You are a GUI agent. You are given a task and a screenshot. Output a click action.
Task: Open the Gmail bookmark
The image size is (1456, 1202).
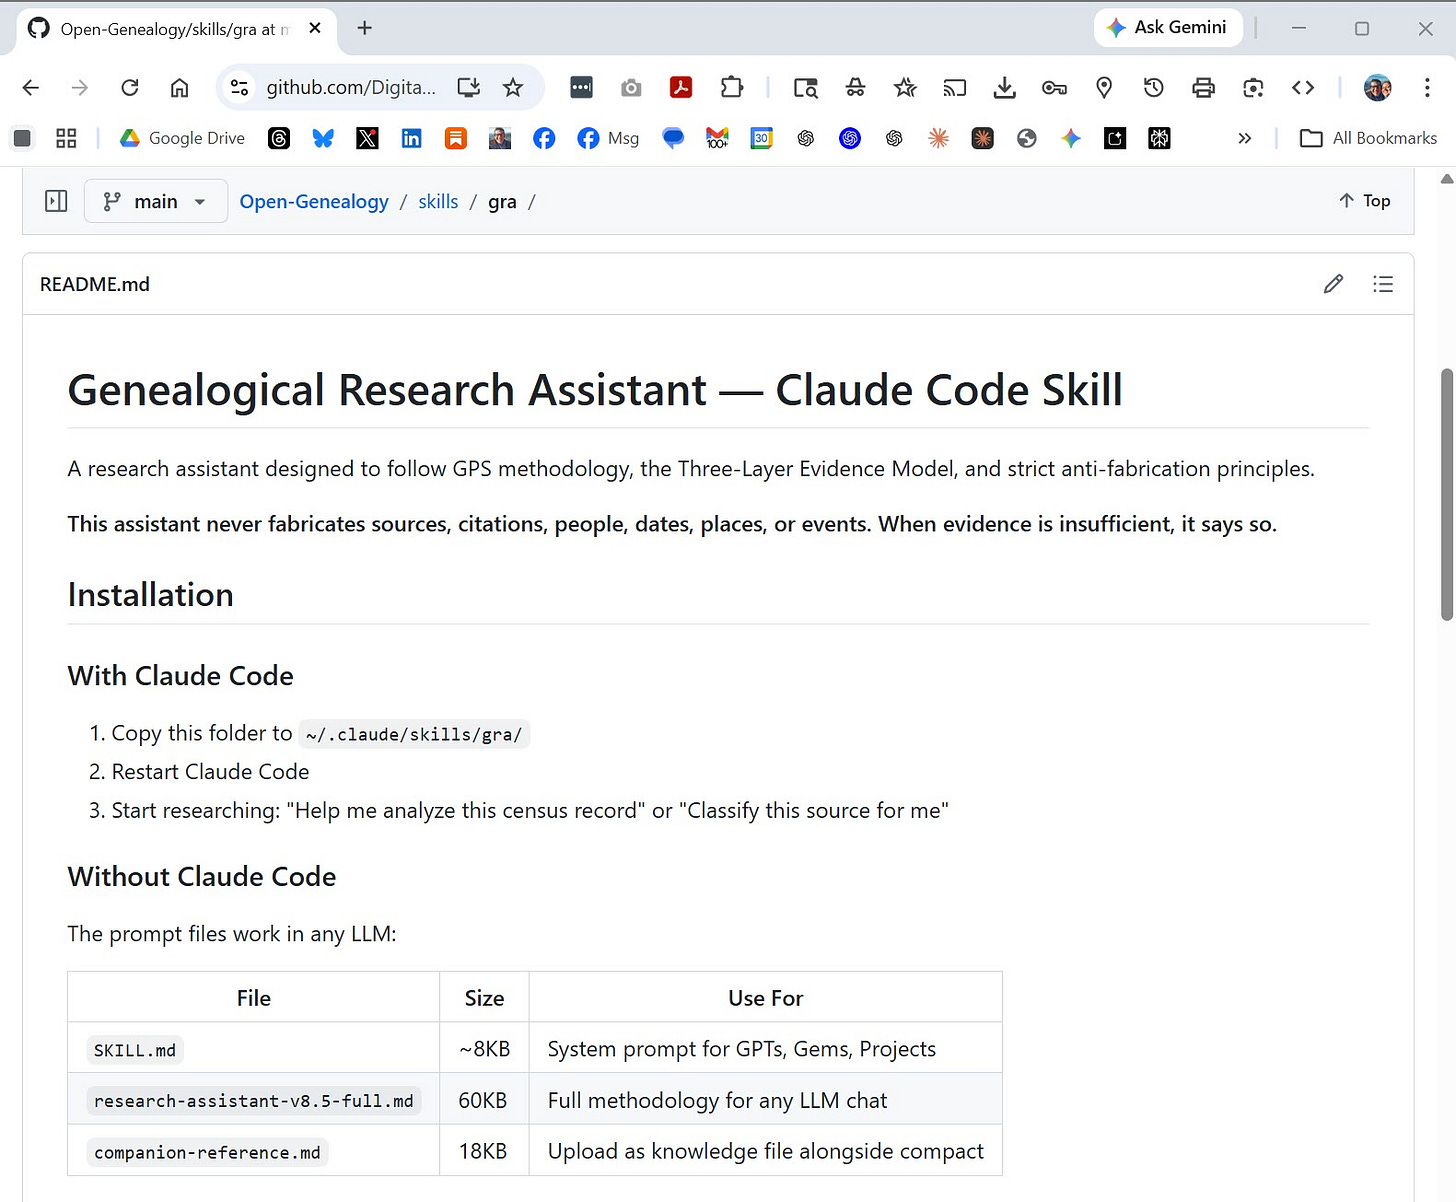coord(717,138)
